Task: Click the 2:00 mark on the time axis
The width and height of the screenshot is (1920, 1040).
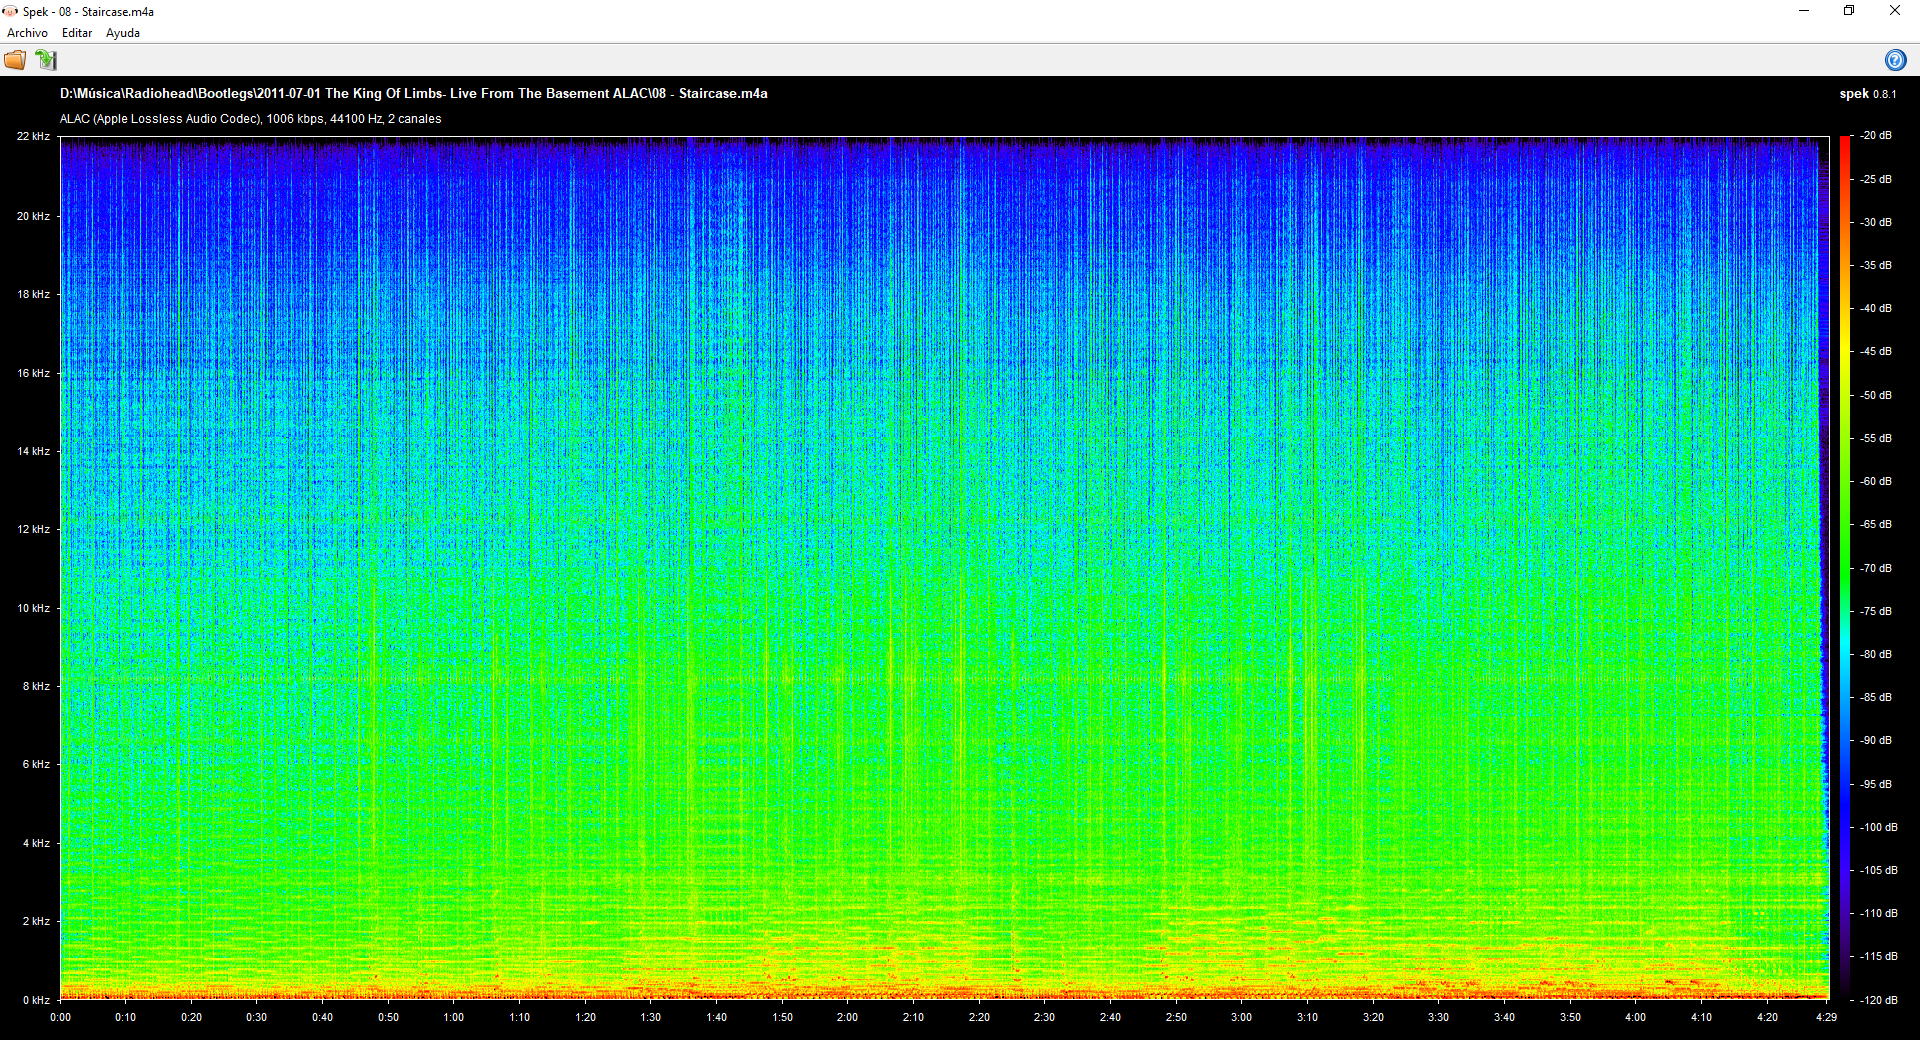Action: (x=847, y=1017)
